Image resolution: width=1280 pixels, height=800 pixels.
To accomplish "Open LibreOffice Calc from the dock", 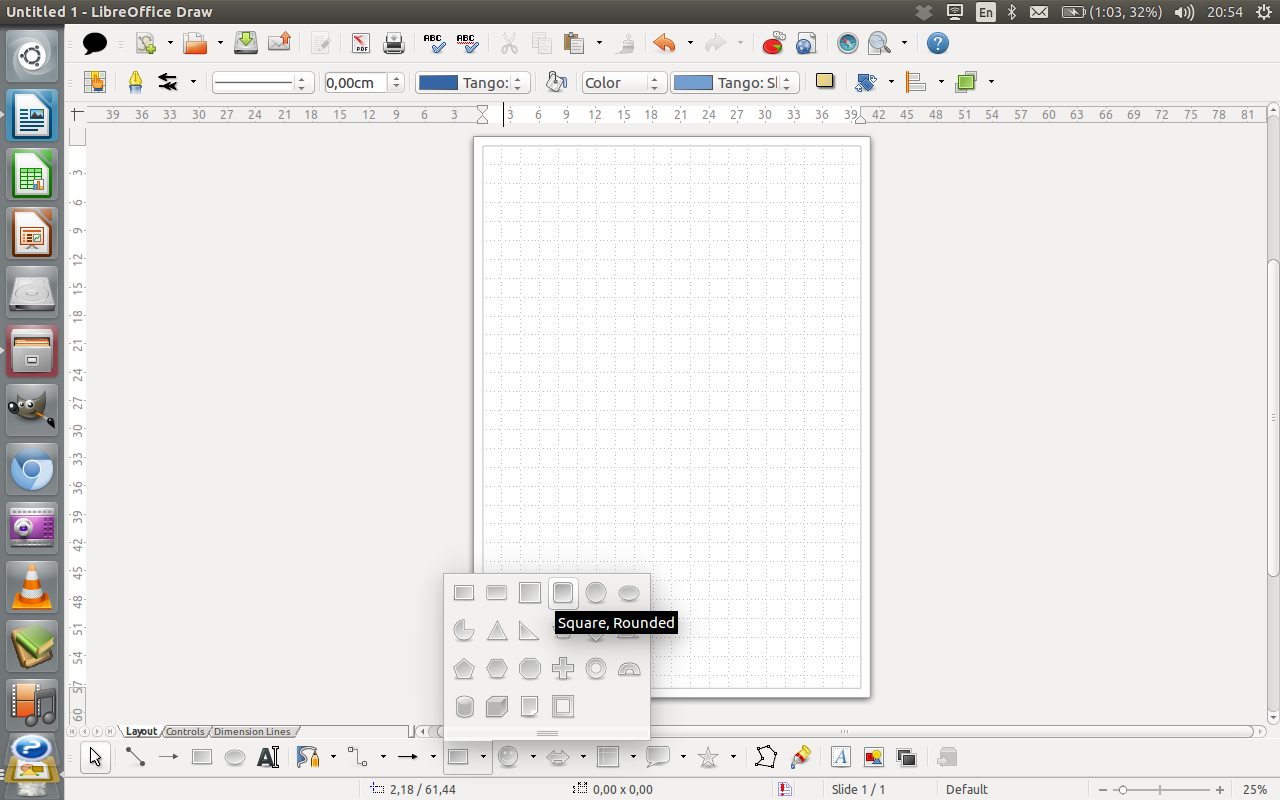I will (32, 175).
